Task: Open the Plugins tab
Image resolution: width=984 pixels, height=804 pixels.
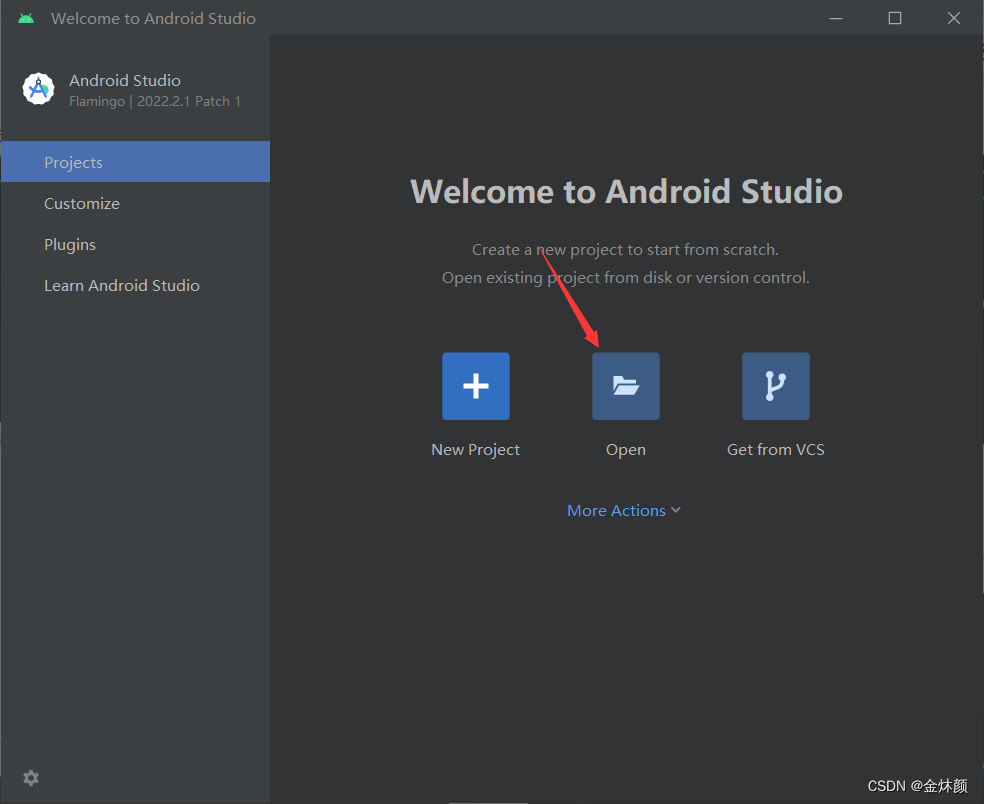Action: point(136,244)
